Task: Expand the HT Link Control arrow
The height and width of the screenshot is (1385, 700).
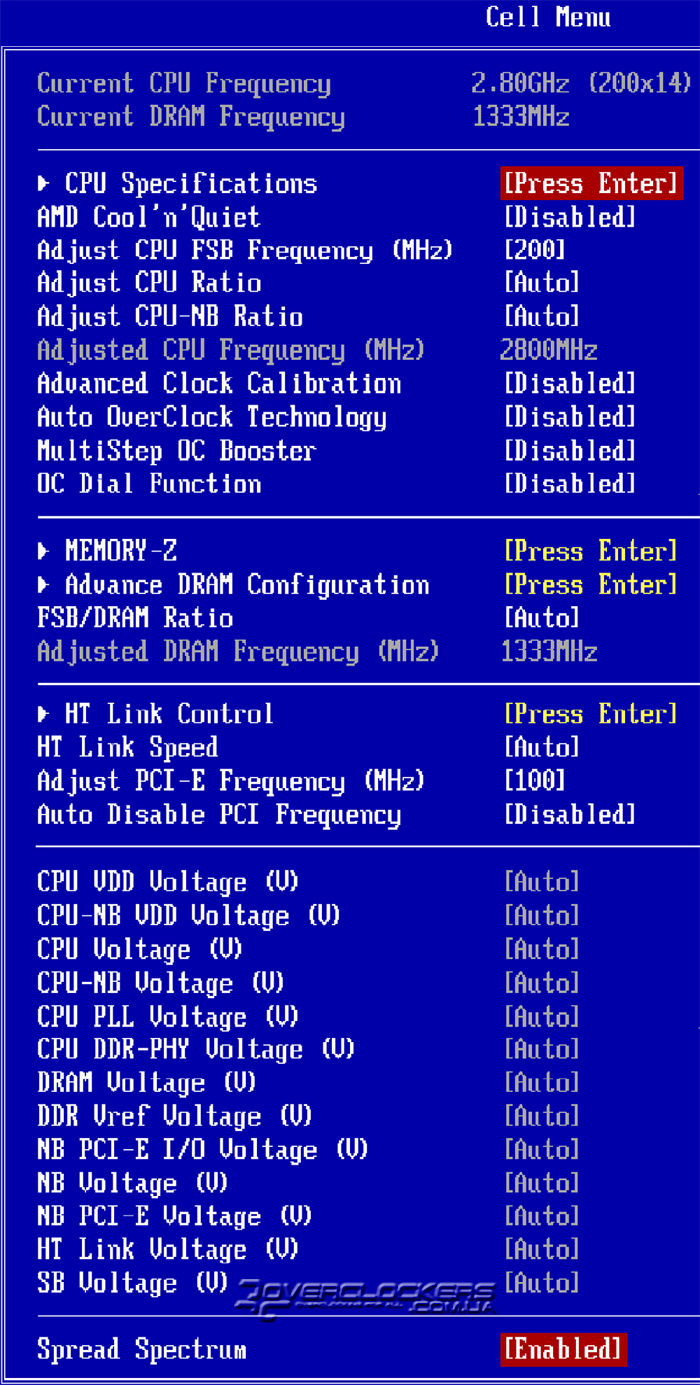Action: [43, 714]
